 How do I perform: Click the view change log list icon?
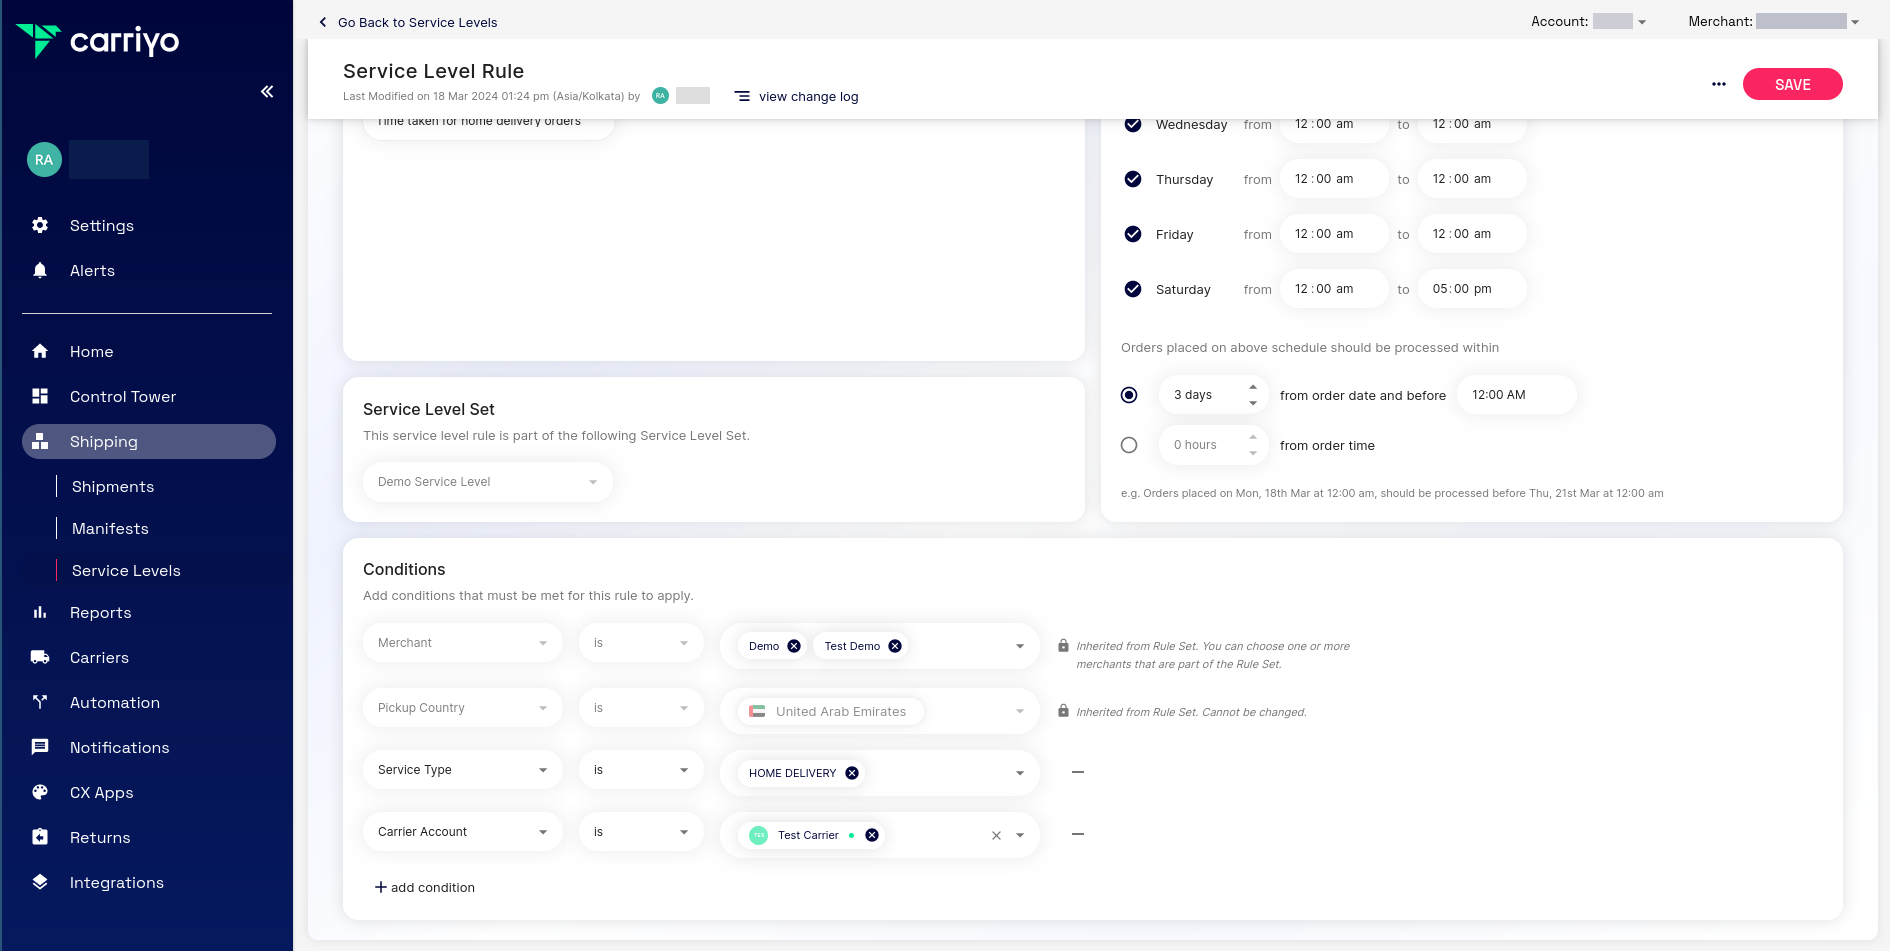[742, 96]
